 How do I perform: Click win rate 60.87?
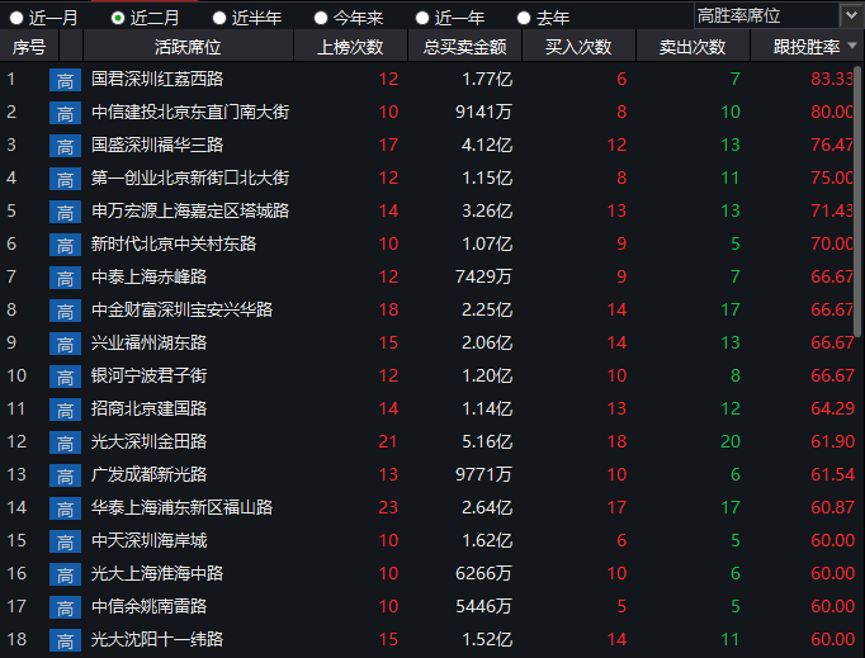pyautogui.click(x=832, y=507)
